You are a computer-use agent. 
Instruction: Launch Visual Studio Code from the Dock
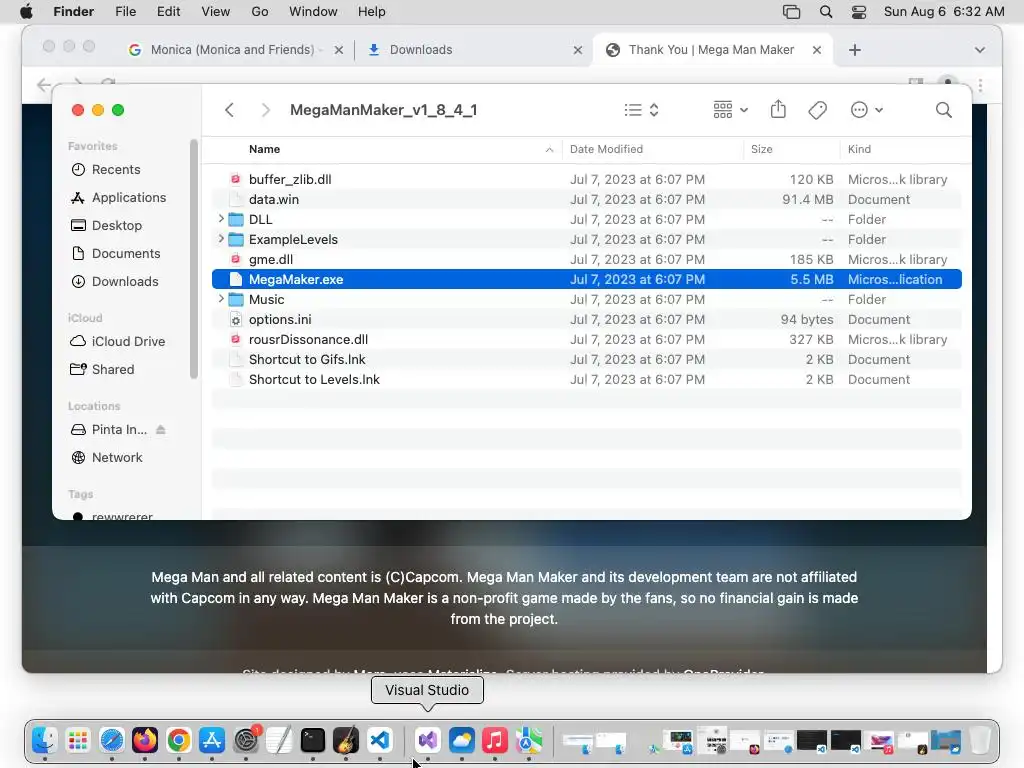click(x=379, y=741)
